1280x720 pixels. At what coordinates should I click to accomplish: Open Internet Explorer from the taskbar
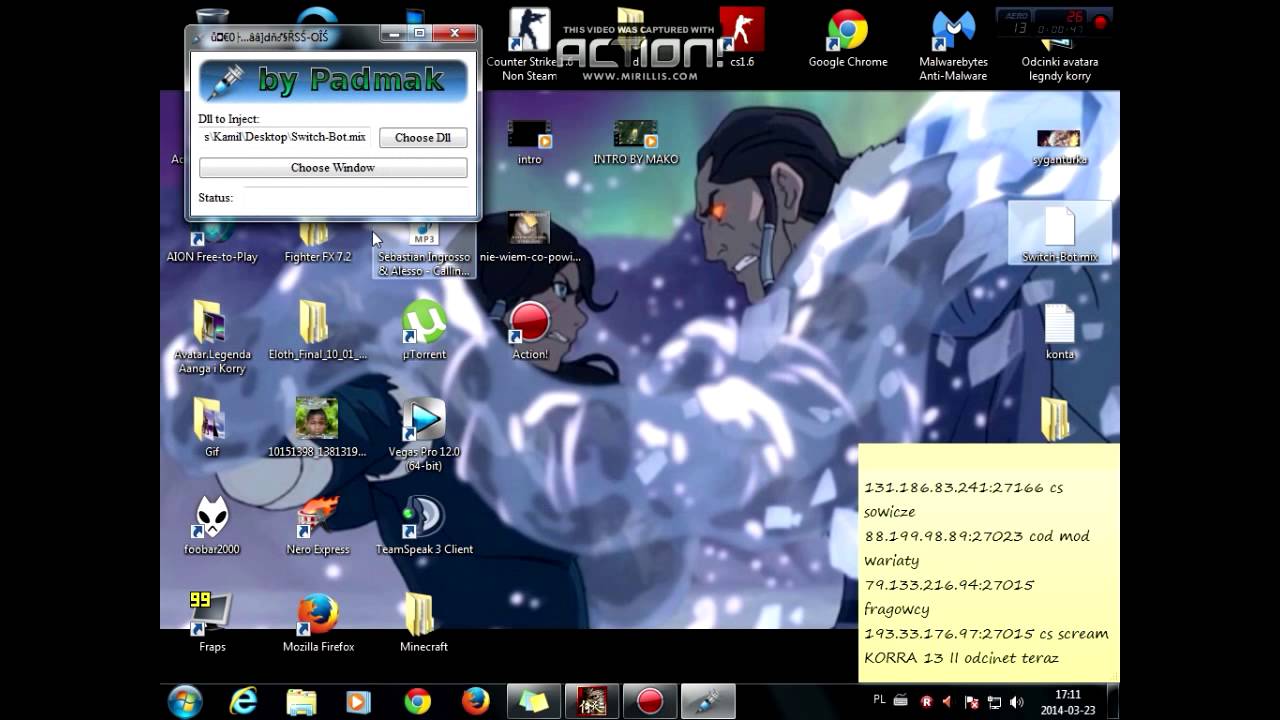pos(243,701)
